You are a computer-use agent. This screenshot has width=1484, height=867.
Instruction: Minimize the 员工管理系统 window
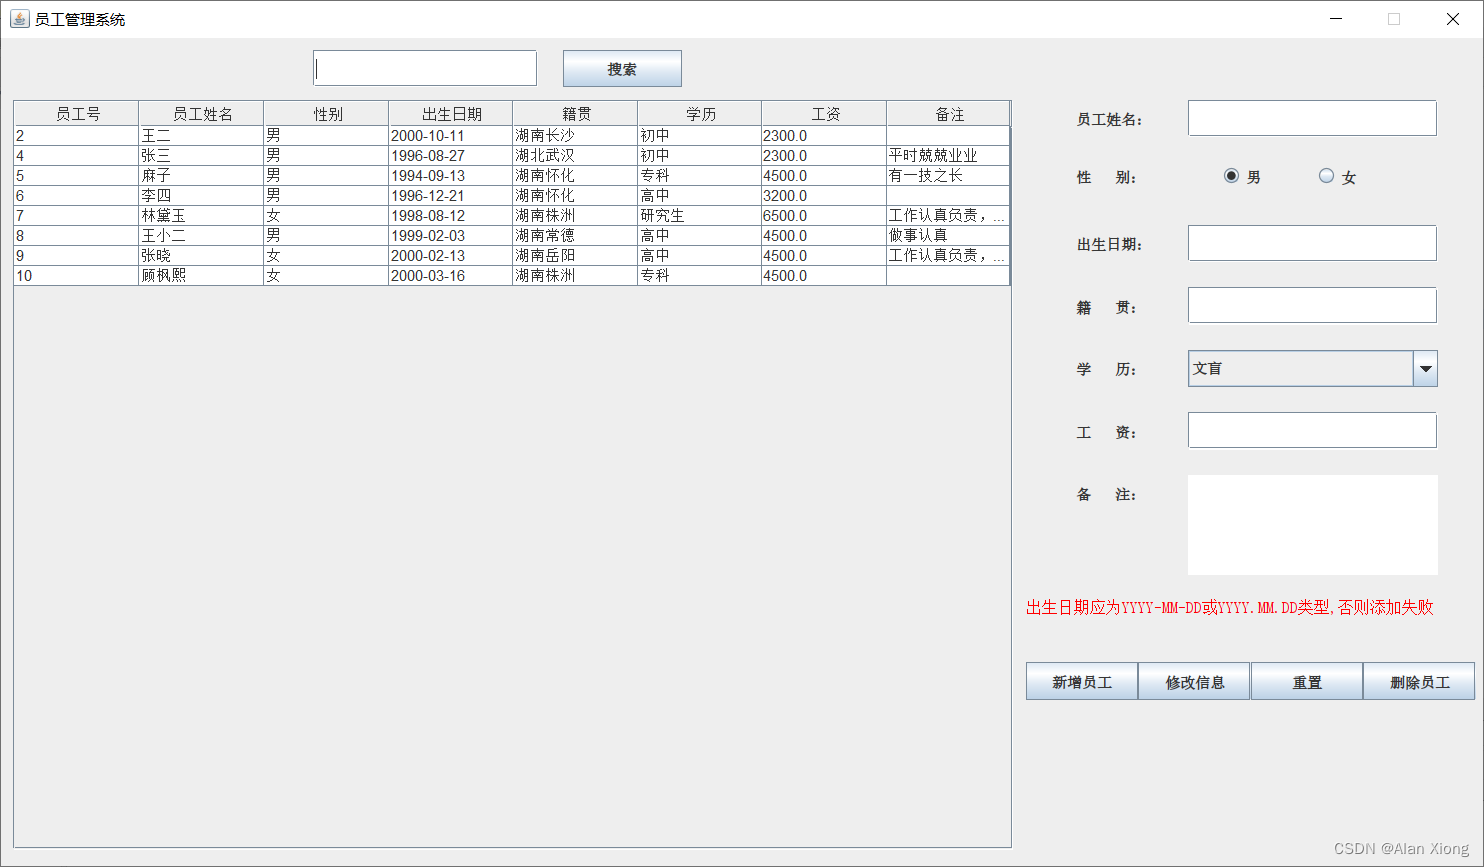click(x=1335, y=19)
